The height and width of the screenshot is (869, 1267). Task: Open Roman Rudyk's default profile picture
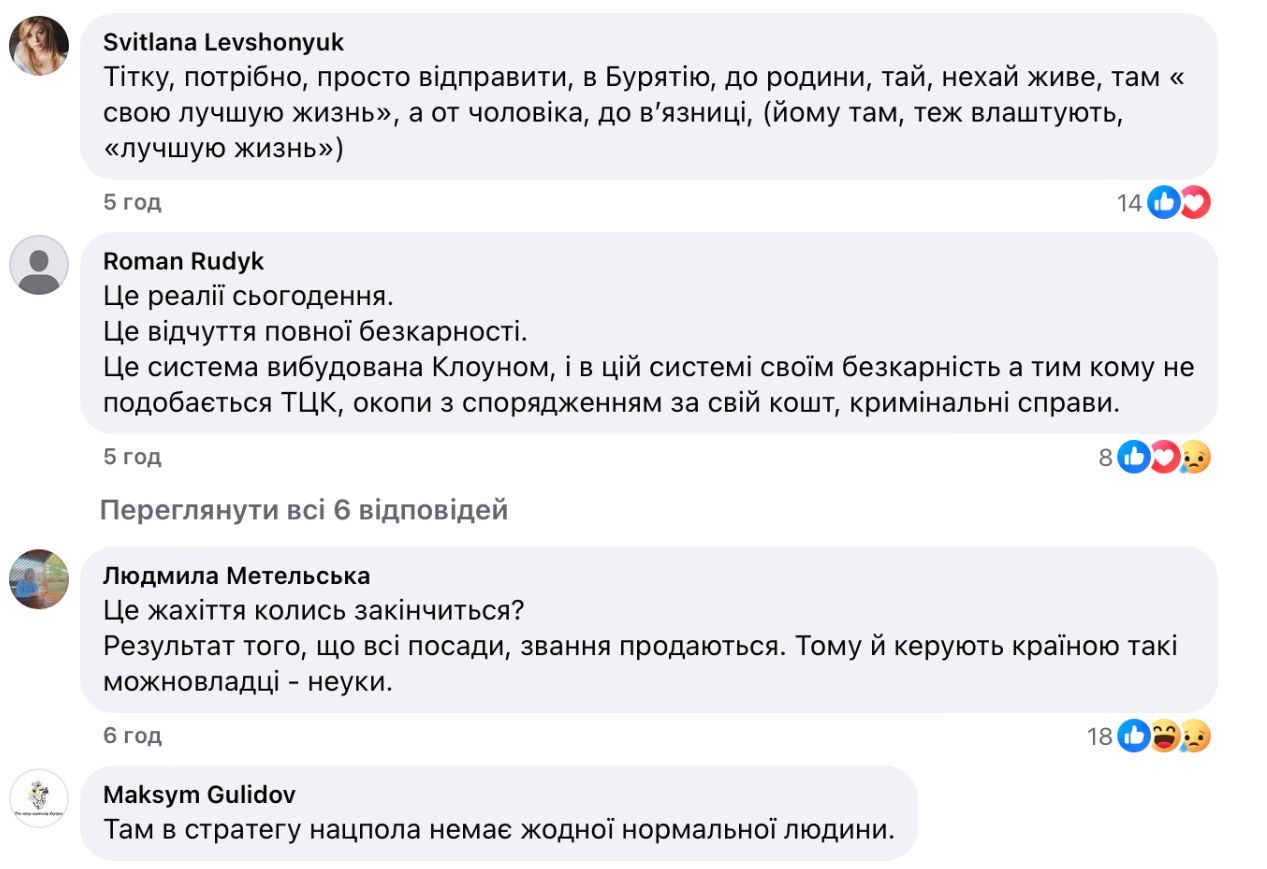[39, 265]
